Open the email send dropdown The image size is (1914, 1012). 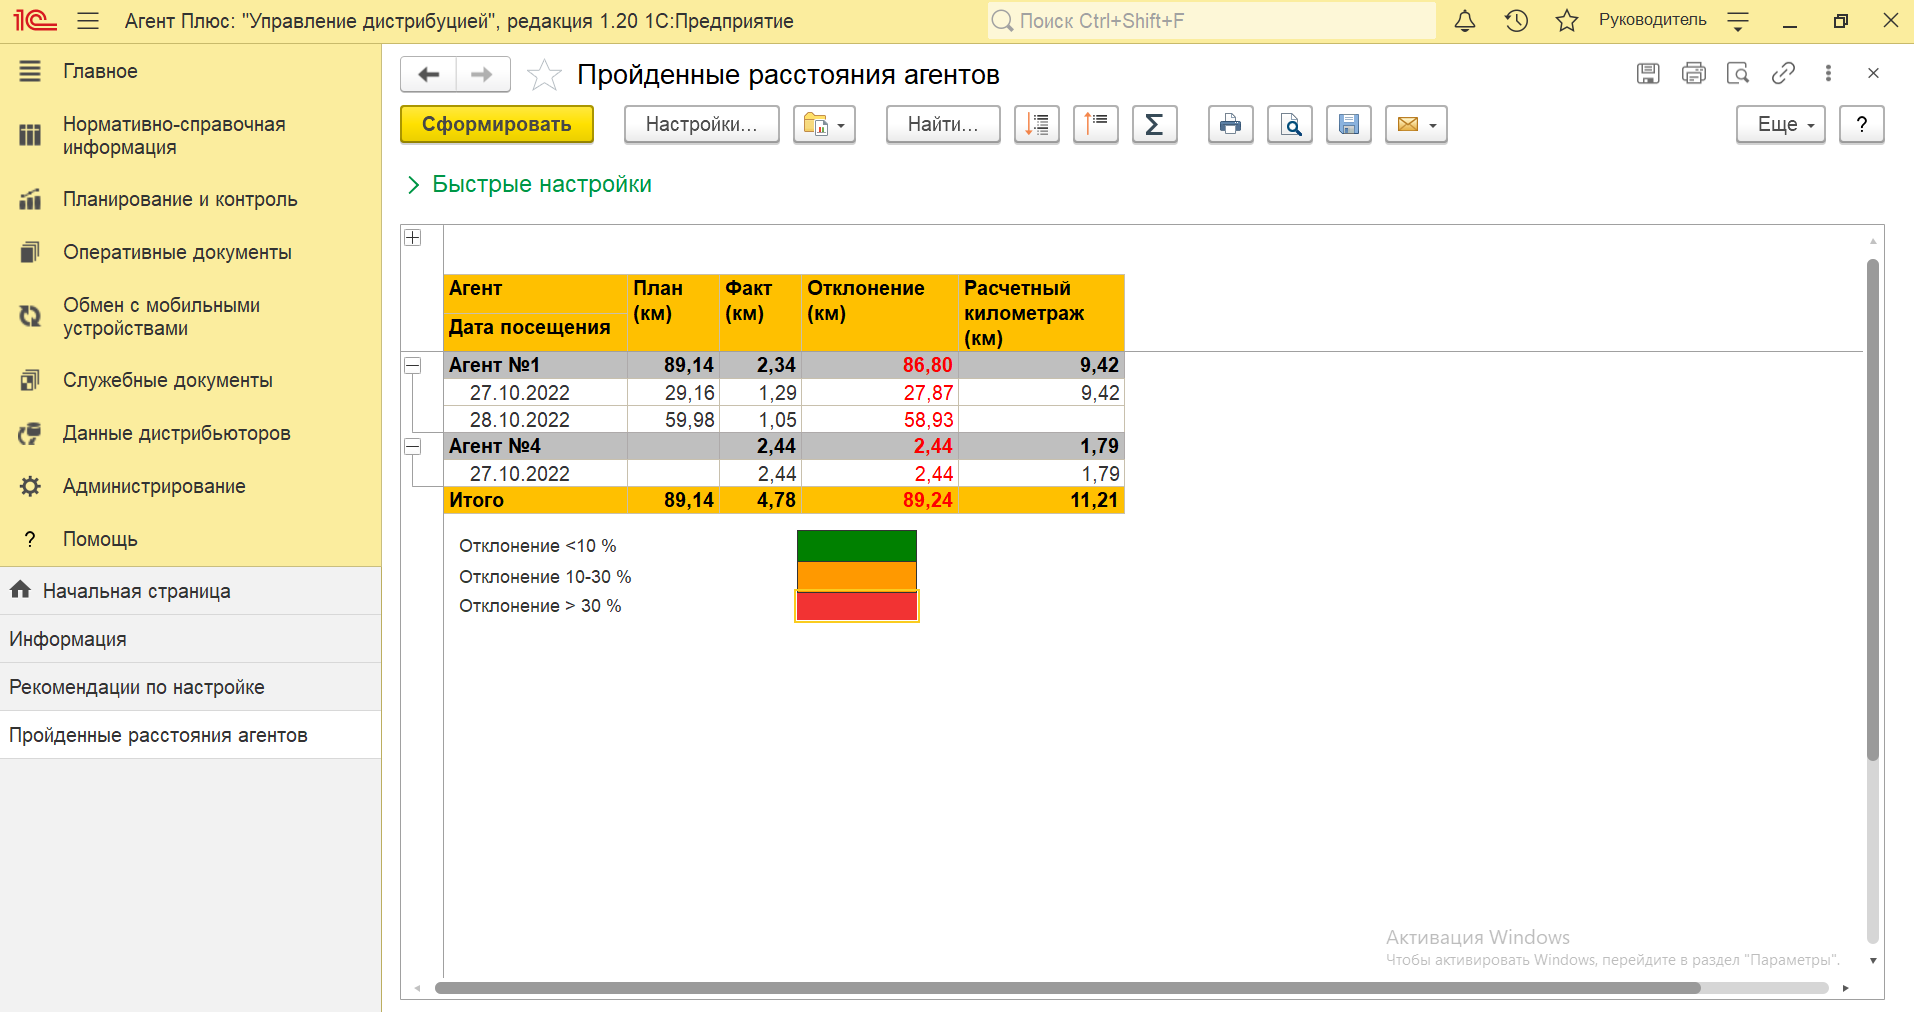click(1416, 124)
